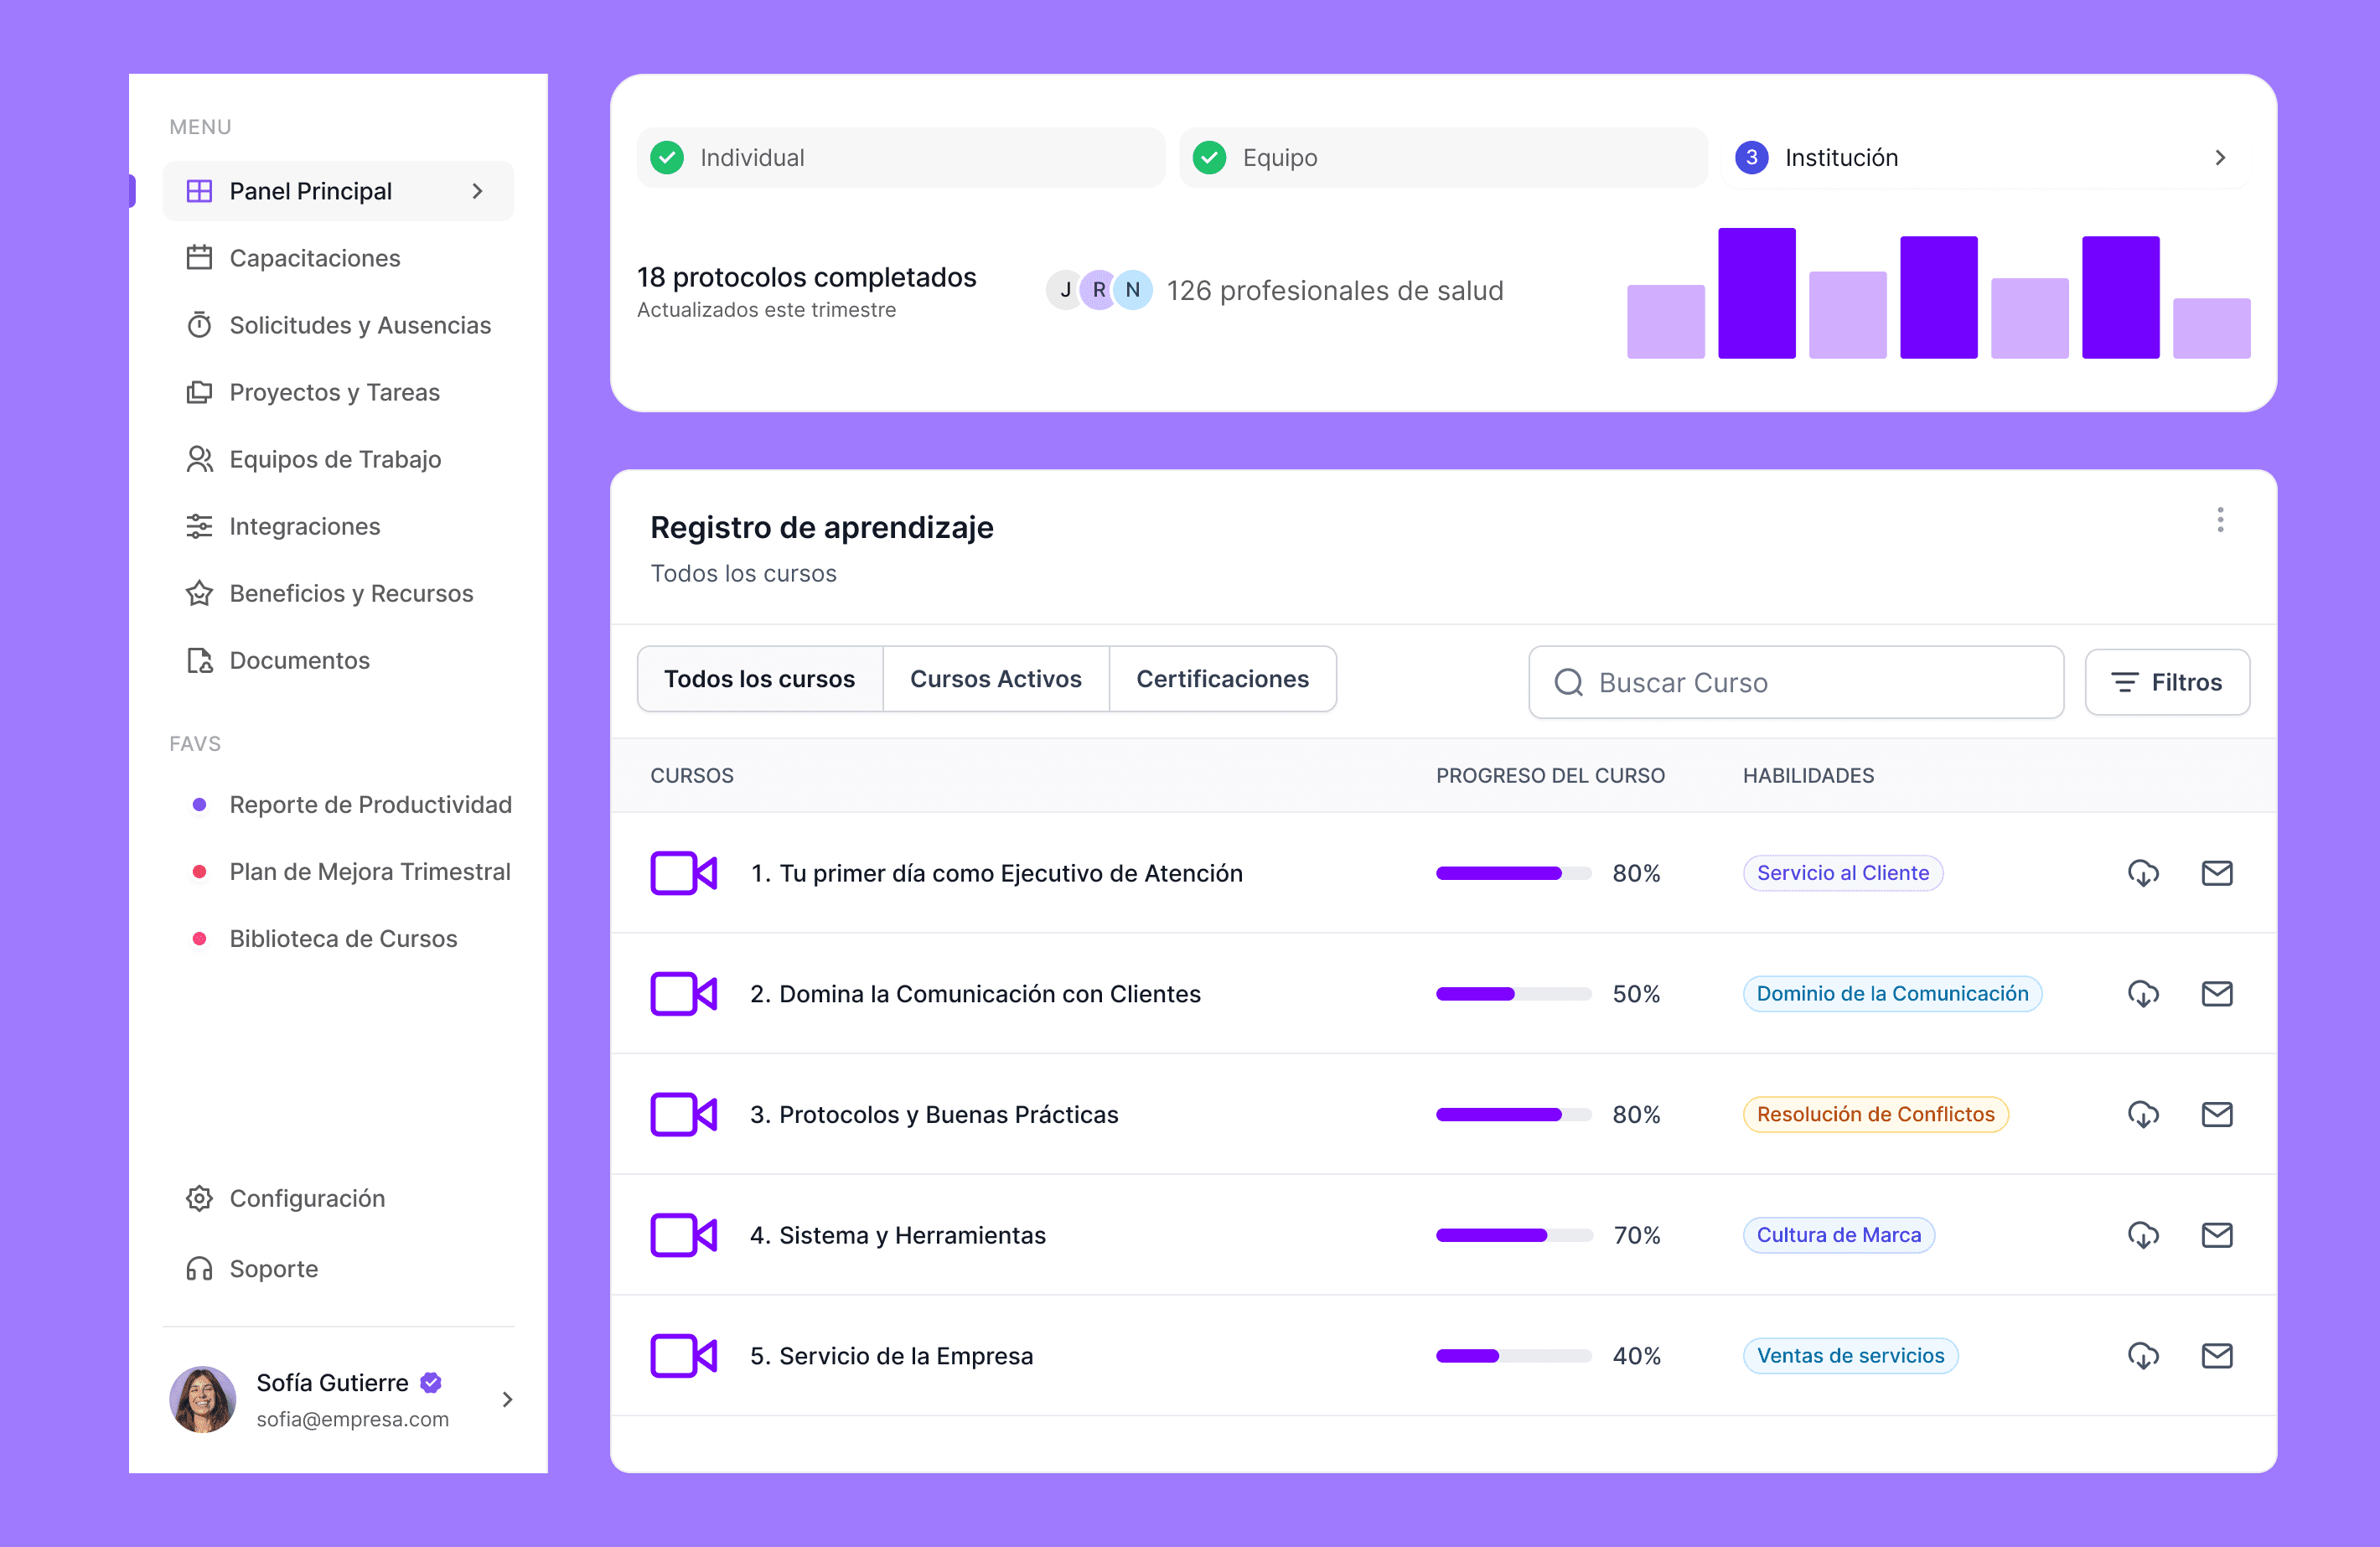Click video icon of Domina la Comunicación course
Screen dimensions: 2380x1547
tap(684, 994)
